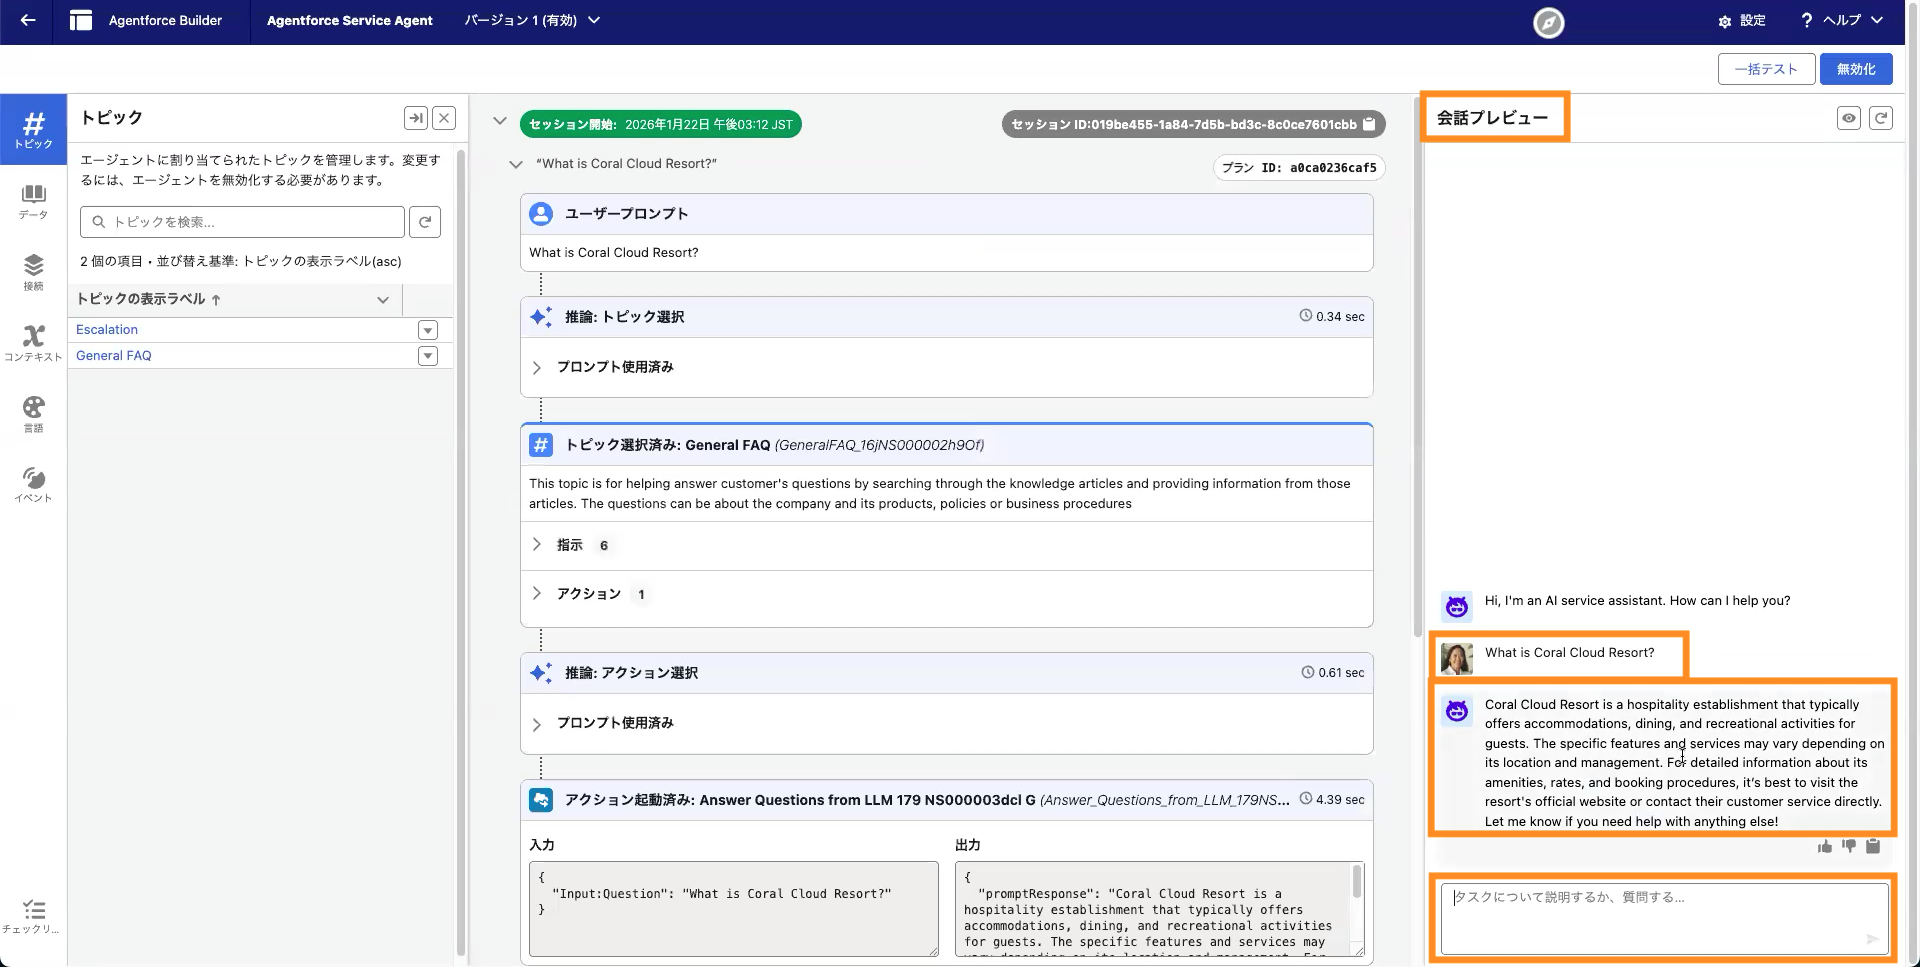Open the General FAQ topic link

pyautogui.click(x=114, y=355)
